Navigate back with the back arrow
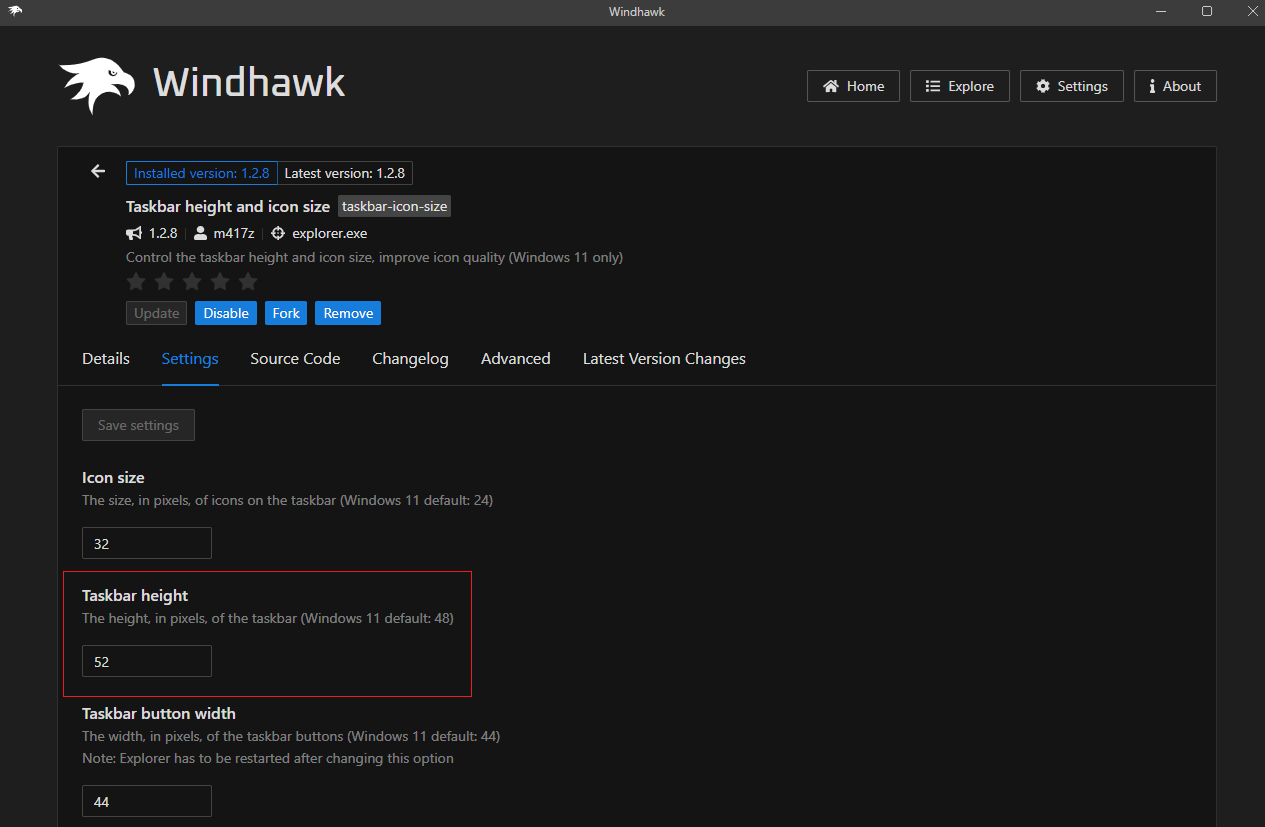1265x827 pixels. tap(97, 171)
